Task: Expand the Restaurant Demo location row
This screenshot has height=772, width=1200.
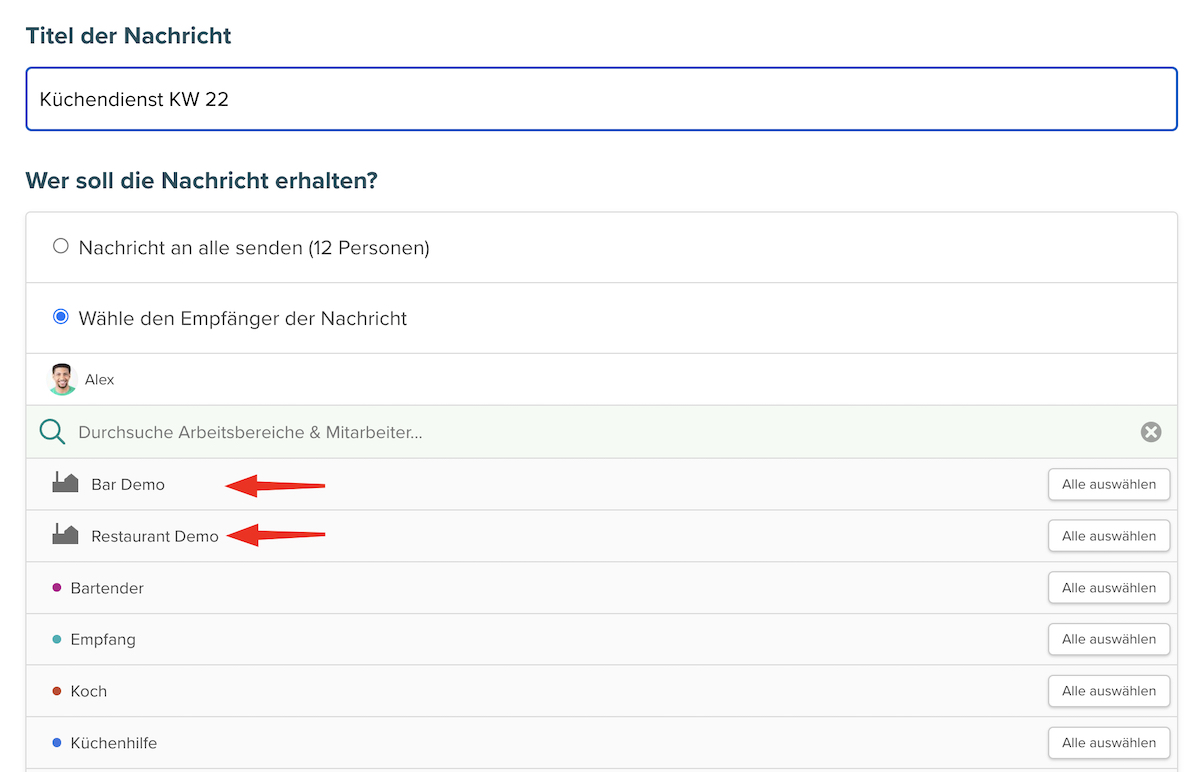Action: coord(155,536)
